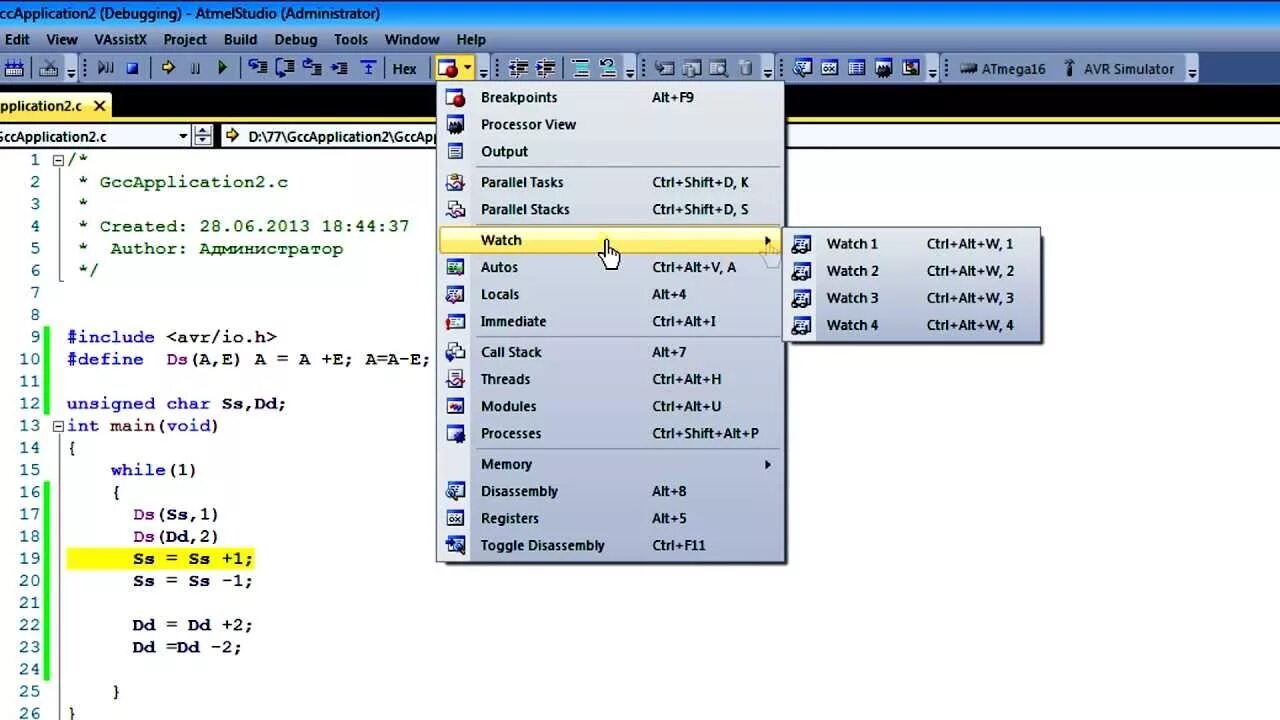Click the Reset toolbar icon with up arrow
The width and height of the screenshot is (1280, 720).
368,68
